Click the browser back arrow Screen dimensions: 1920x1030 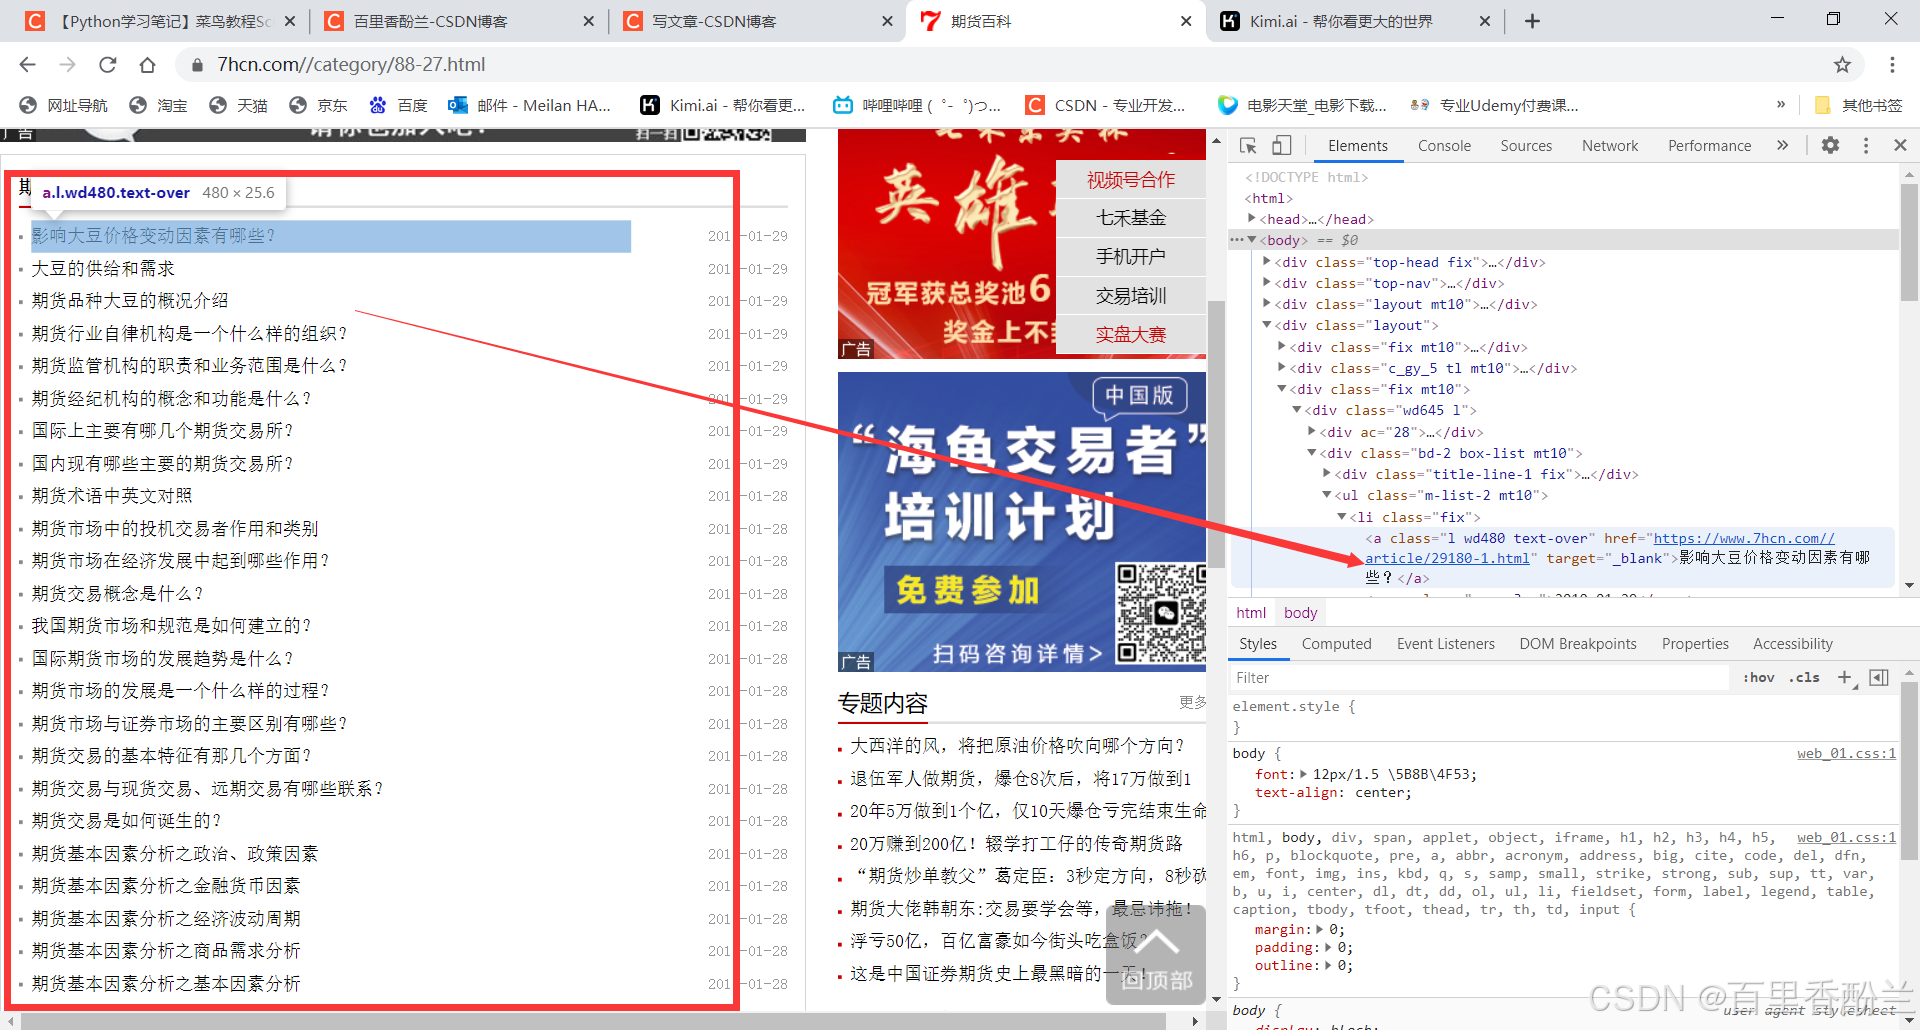click(27, 65)
